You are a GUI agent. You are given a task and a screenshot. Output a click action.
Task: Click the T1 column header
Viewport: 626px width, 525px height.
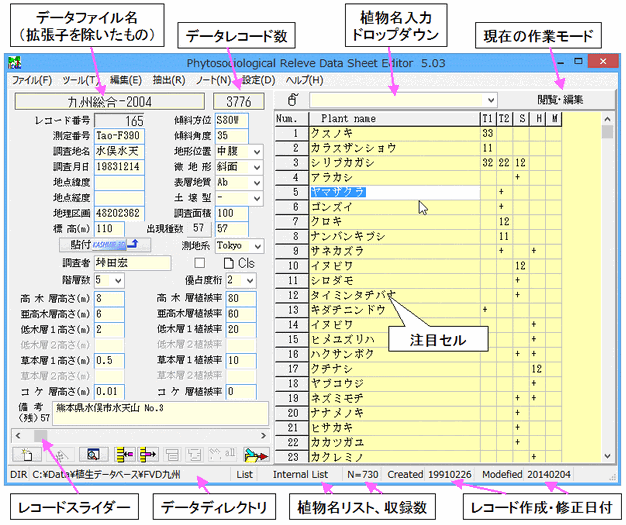[x=487, y=119]
